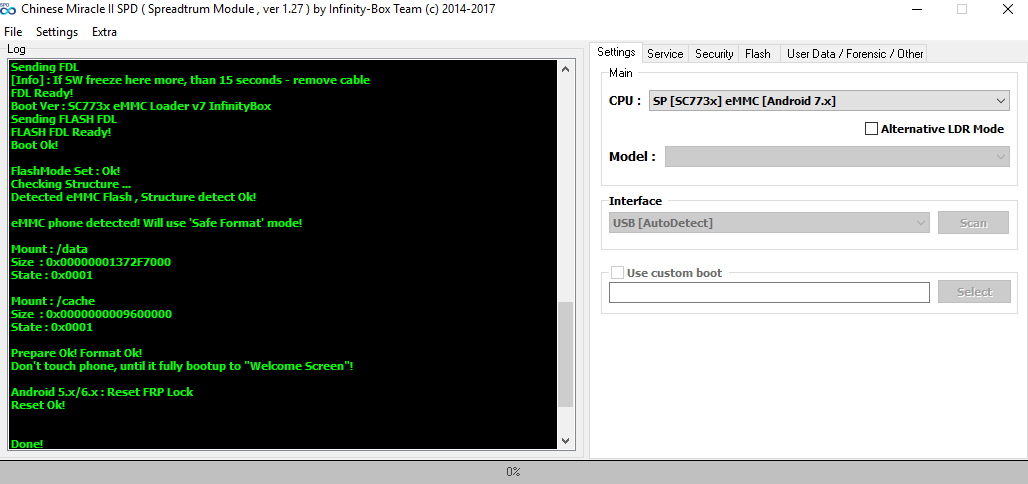The height and width of the screenshot is (484, 1028).
Task: Switch to the Flash tab
Action: (758, 54)
